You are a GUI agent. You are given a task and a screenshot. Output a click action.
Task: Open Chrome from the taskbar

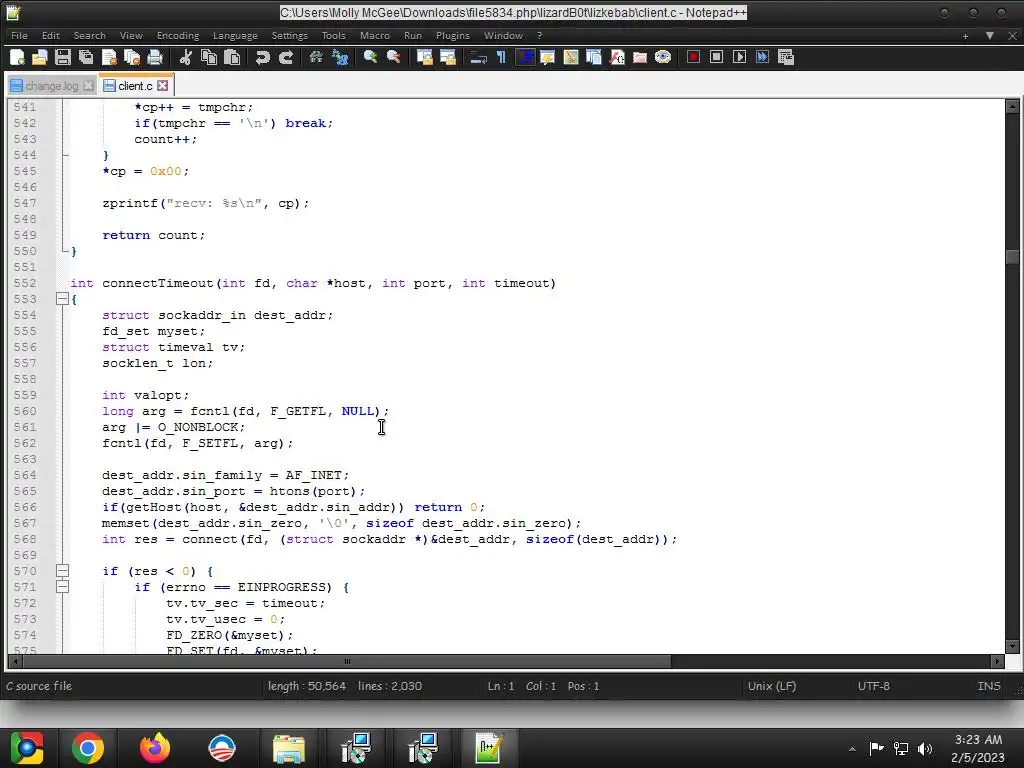coord(88,748)
